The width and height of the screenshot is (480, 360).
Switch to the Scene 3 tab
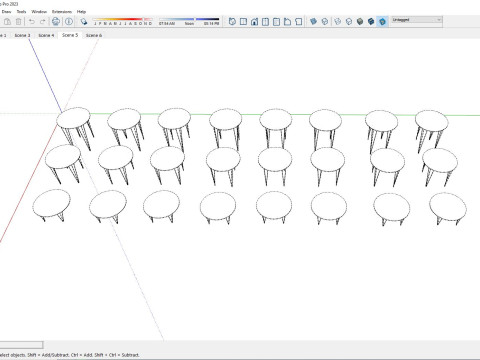22,35
